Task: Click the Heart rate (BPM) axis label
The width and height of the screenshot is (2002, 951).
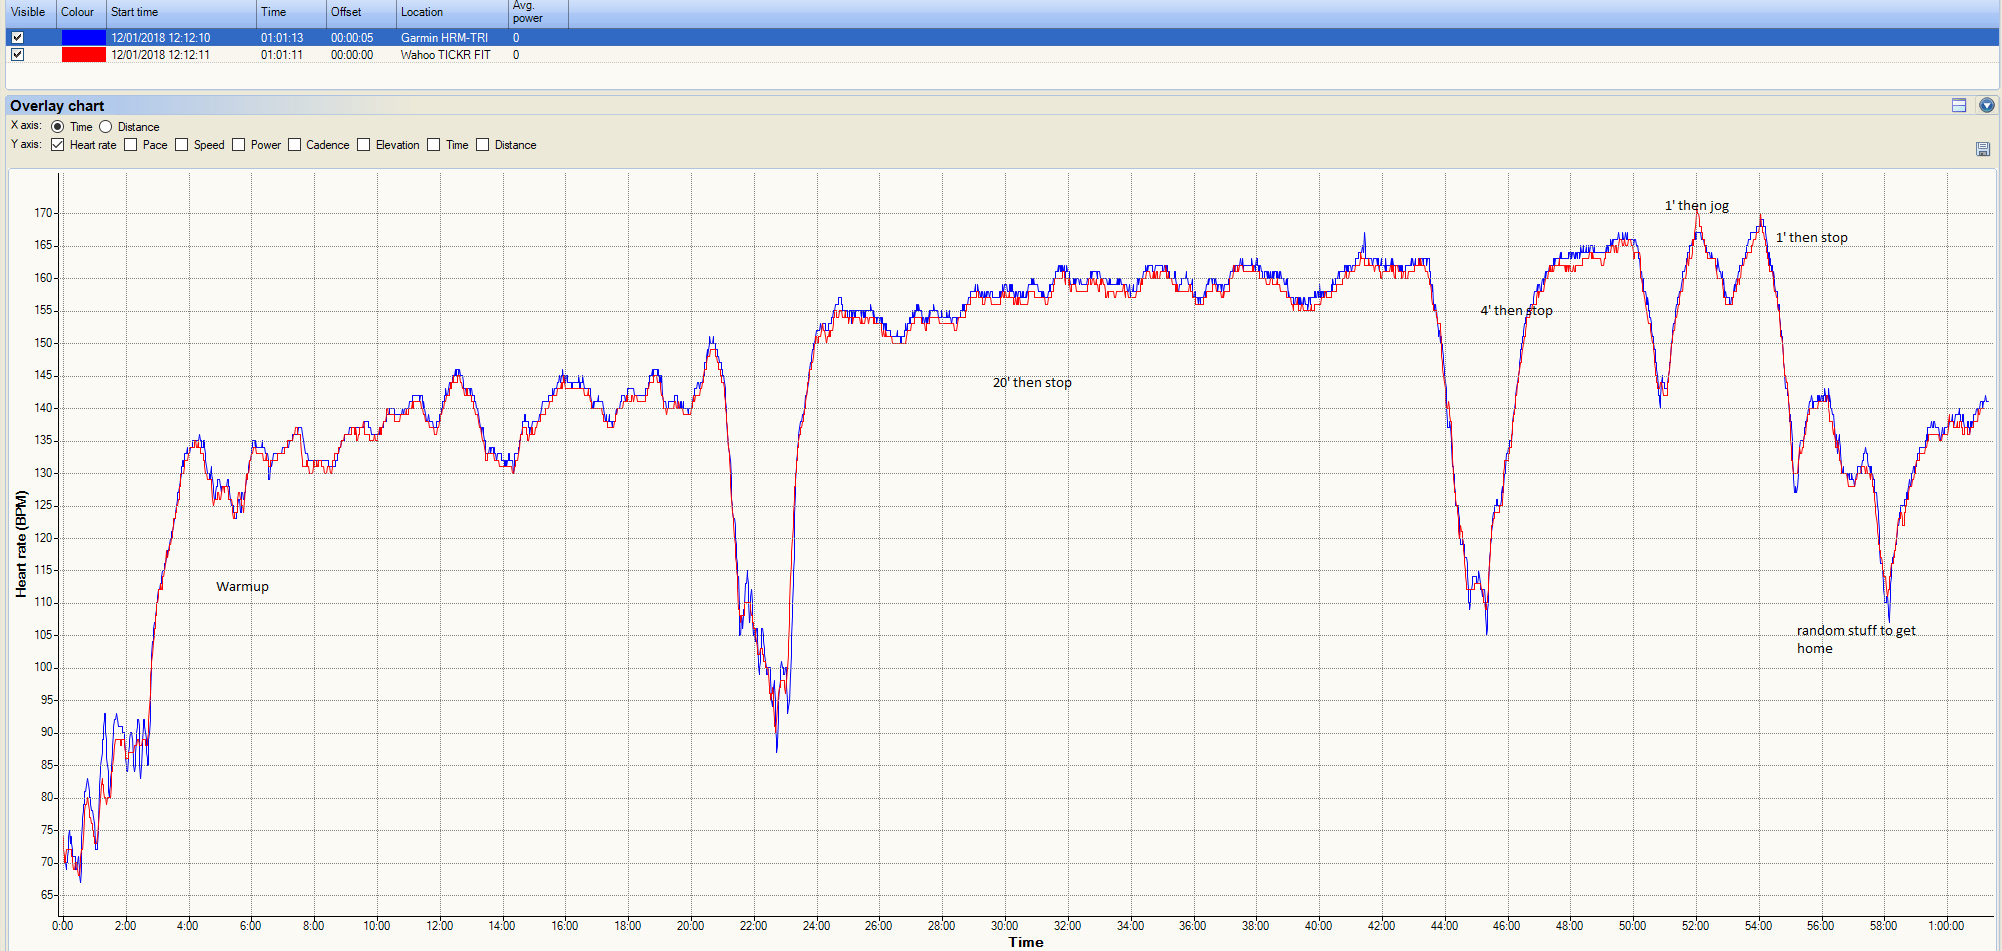Action: pos(21,544)
